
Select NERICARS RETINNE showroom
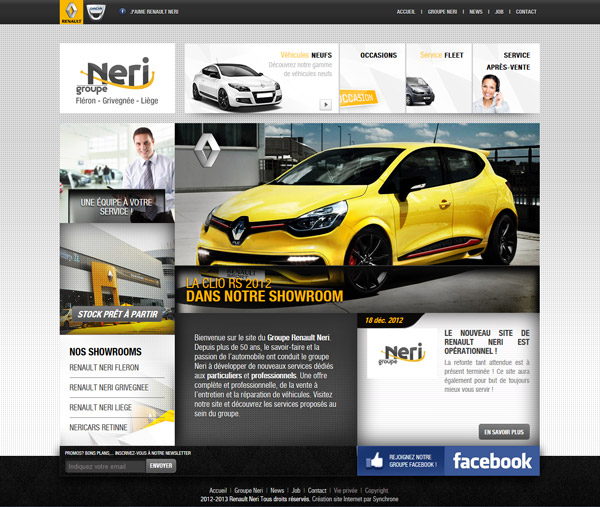point(98,427)
